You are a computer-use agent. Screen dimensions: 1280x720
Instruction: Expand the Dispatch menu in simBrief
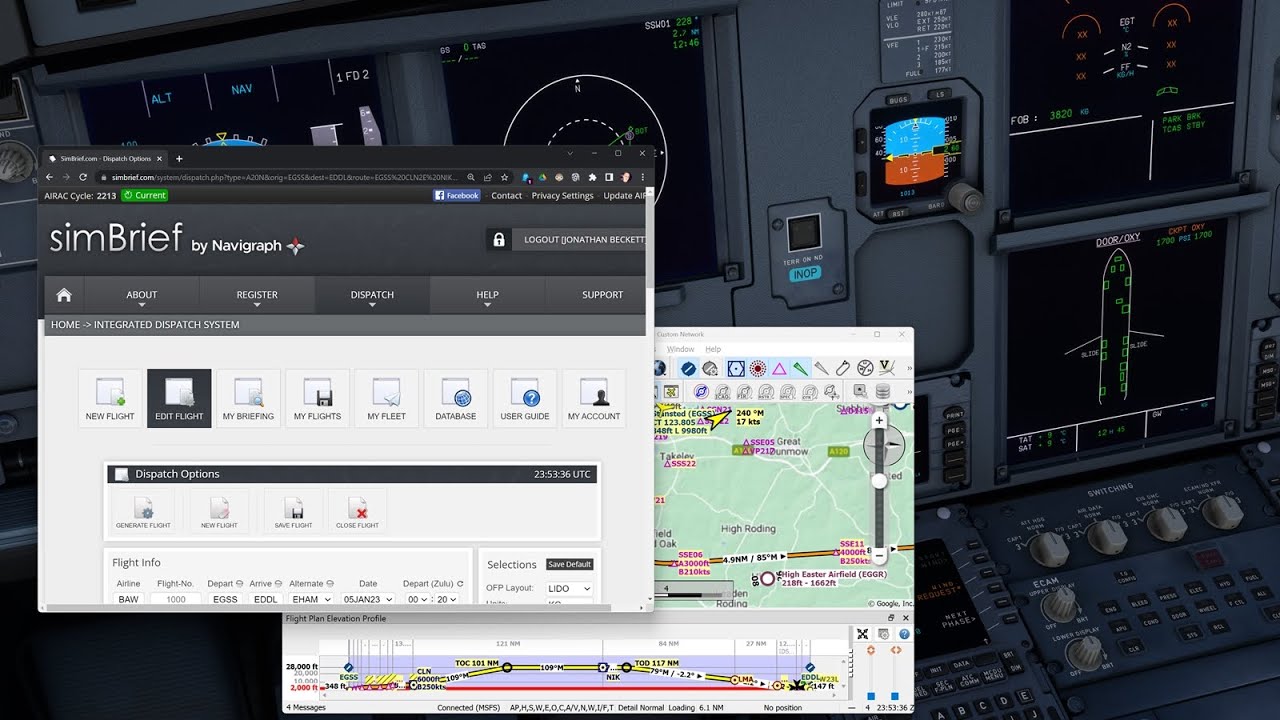point(372,295)
